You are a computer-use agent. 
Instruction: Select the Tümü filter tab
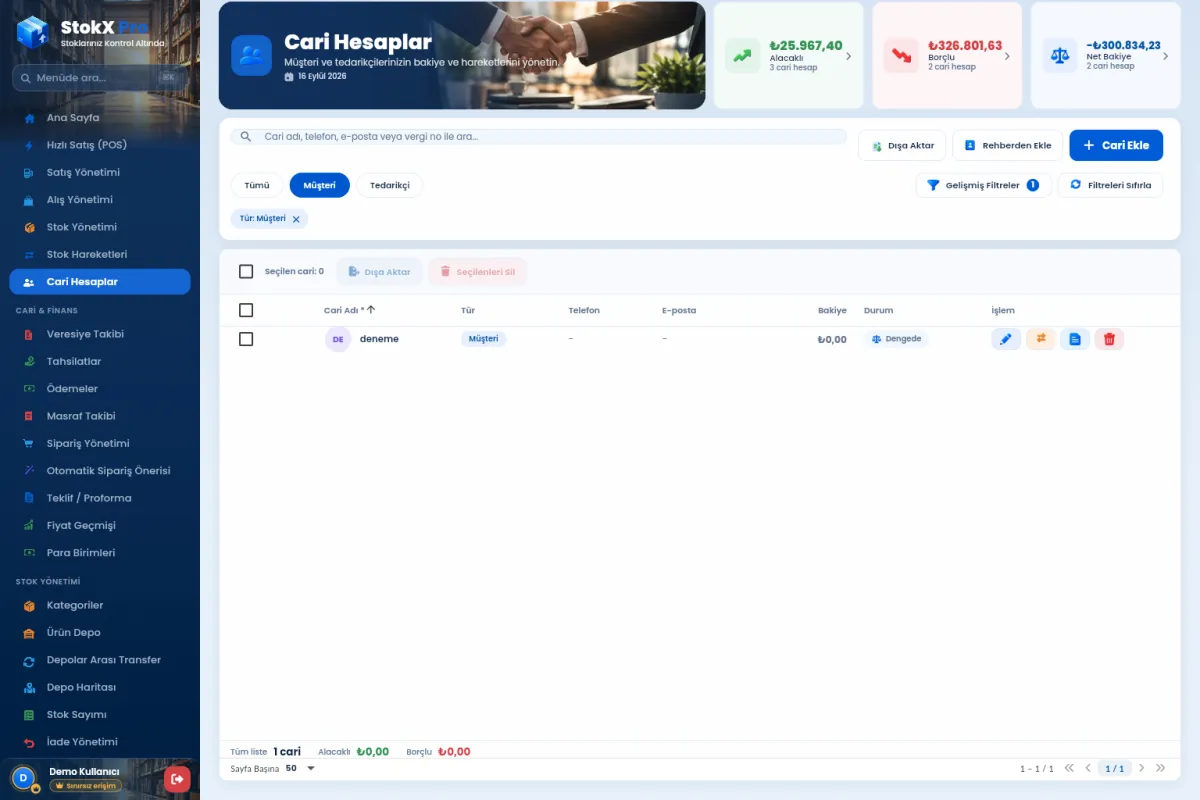pyautogui.click(x=257, y=185)
